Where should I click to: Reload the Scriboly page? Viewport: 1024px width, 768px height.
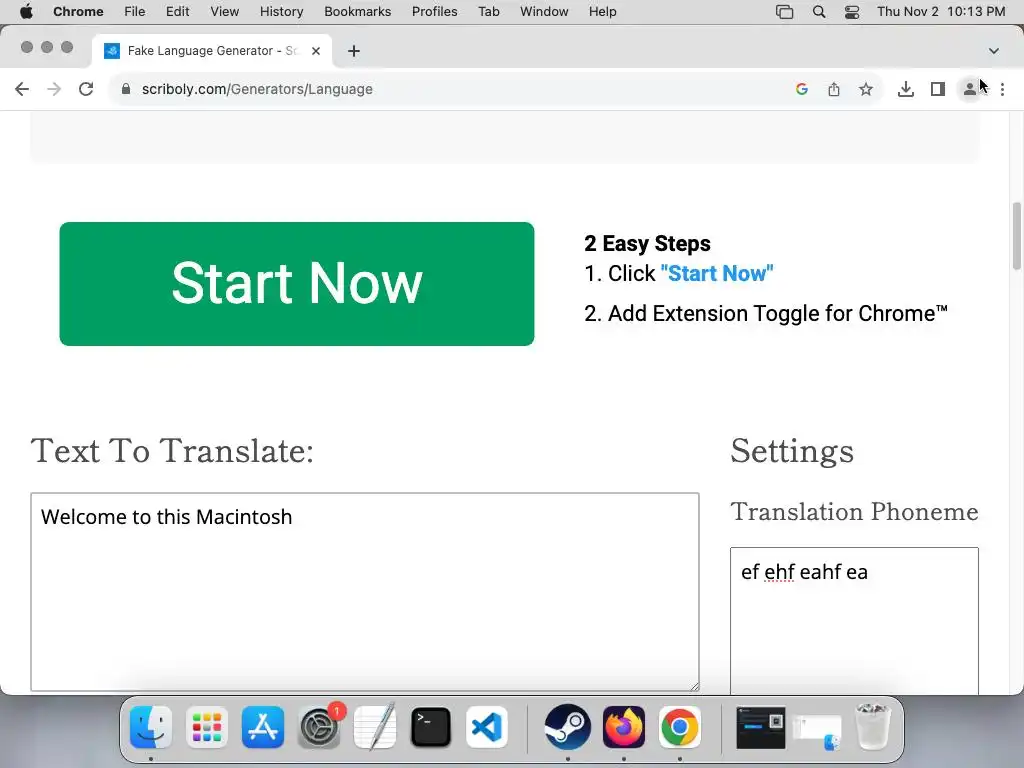86,89
